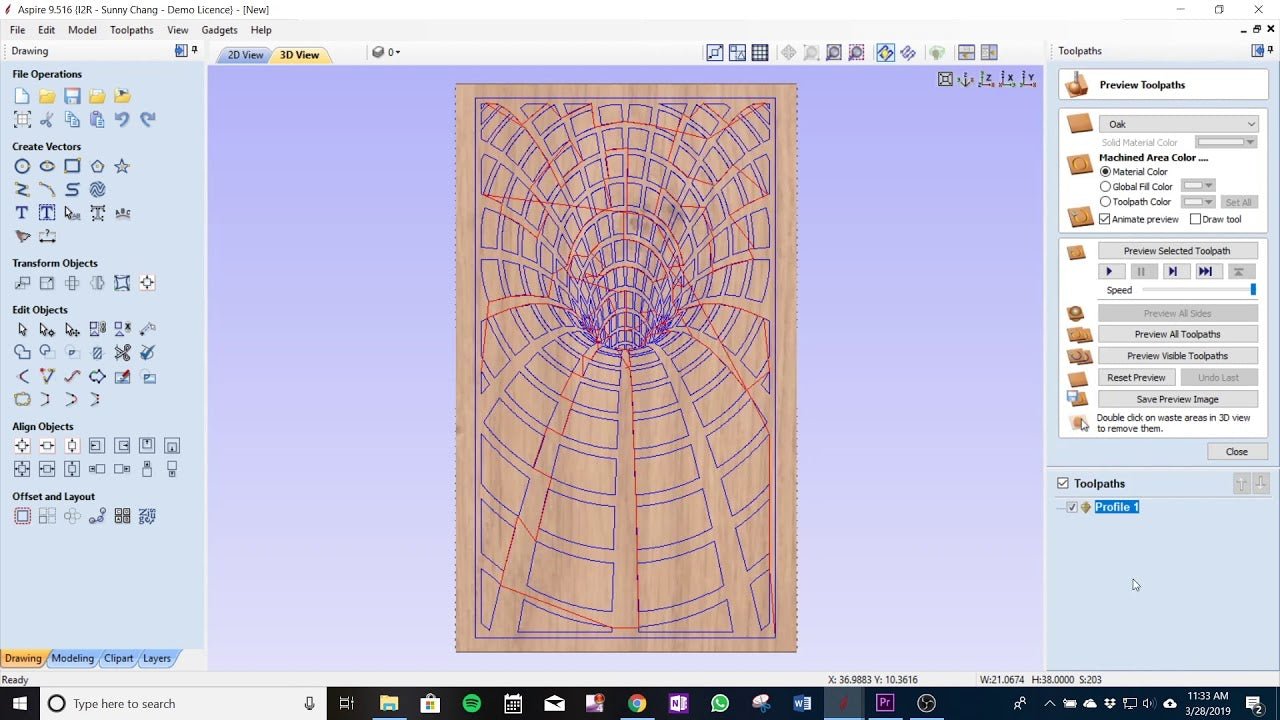Open the Gadgets menu

[219, 30]
